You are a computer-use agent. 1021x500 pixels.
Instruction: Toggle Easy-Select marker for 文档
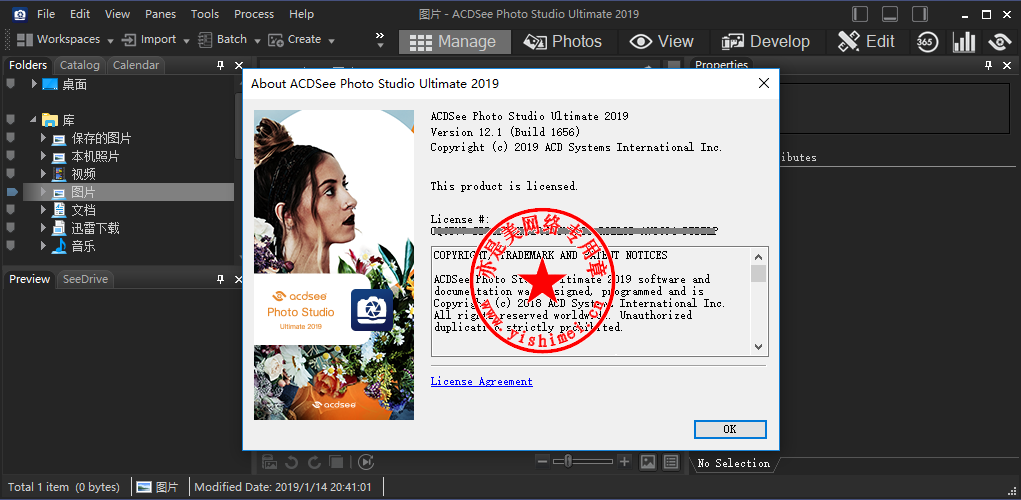point(10,210)
